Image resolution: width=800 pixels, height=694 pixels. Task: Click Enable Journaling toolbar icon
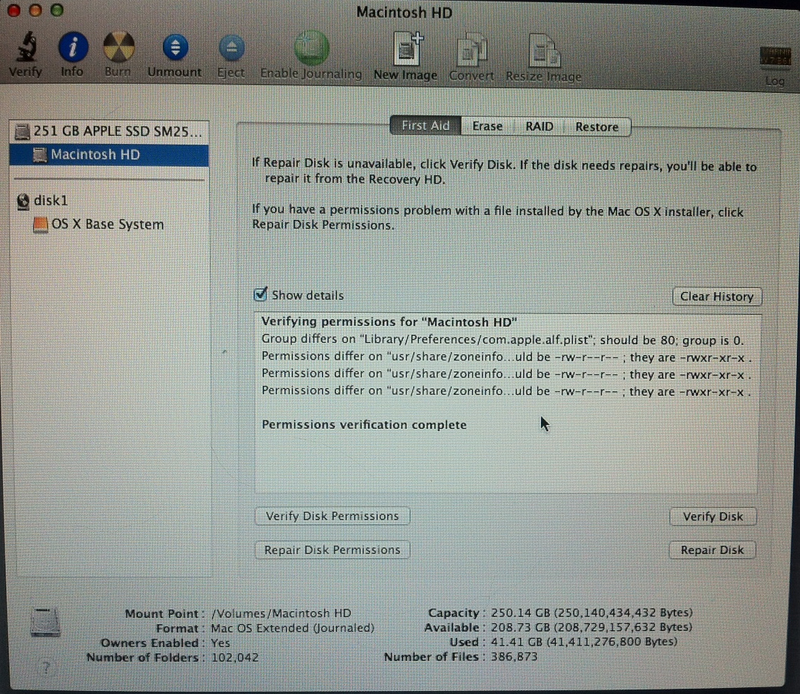click(x=311, y=48)
